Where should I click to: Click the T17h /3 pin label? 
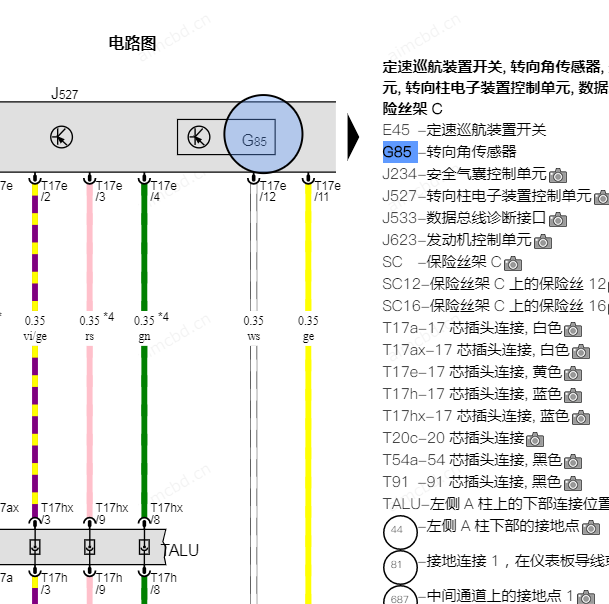pyautogui.click(x=54, y=583)
